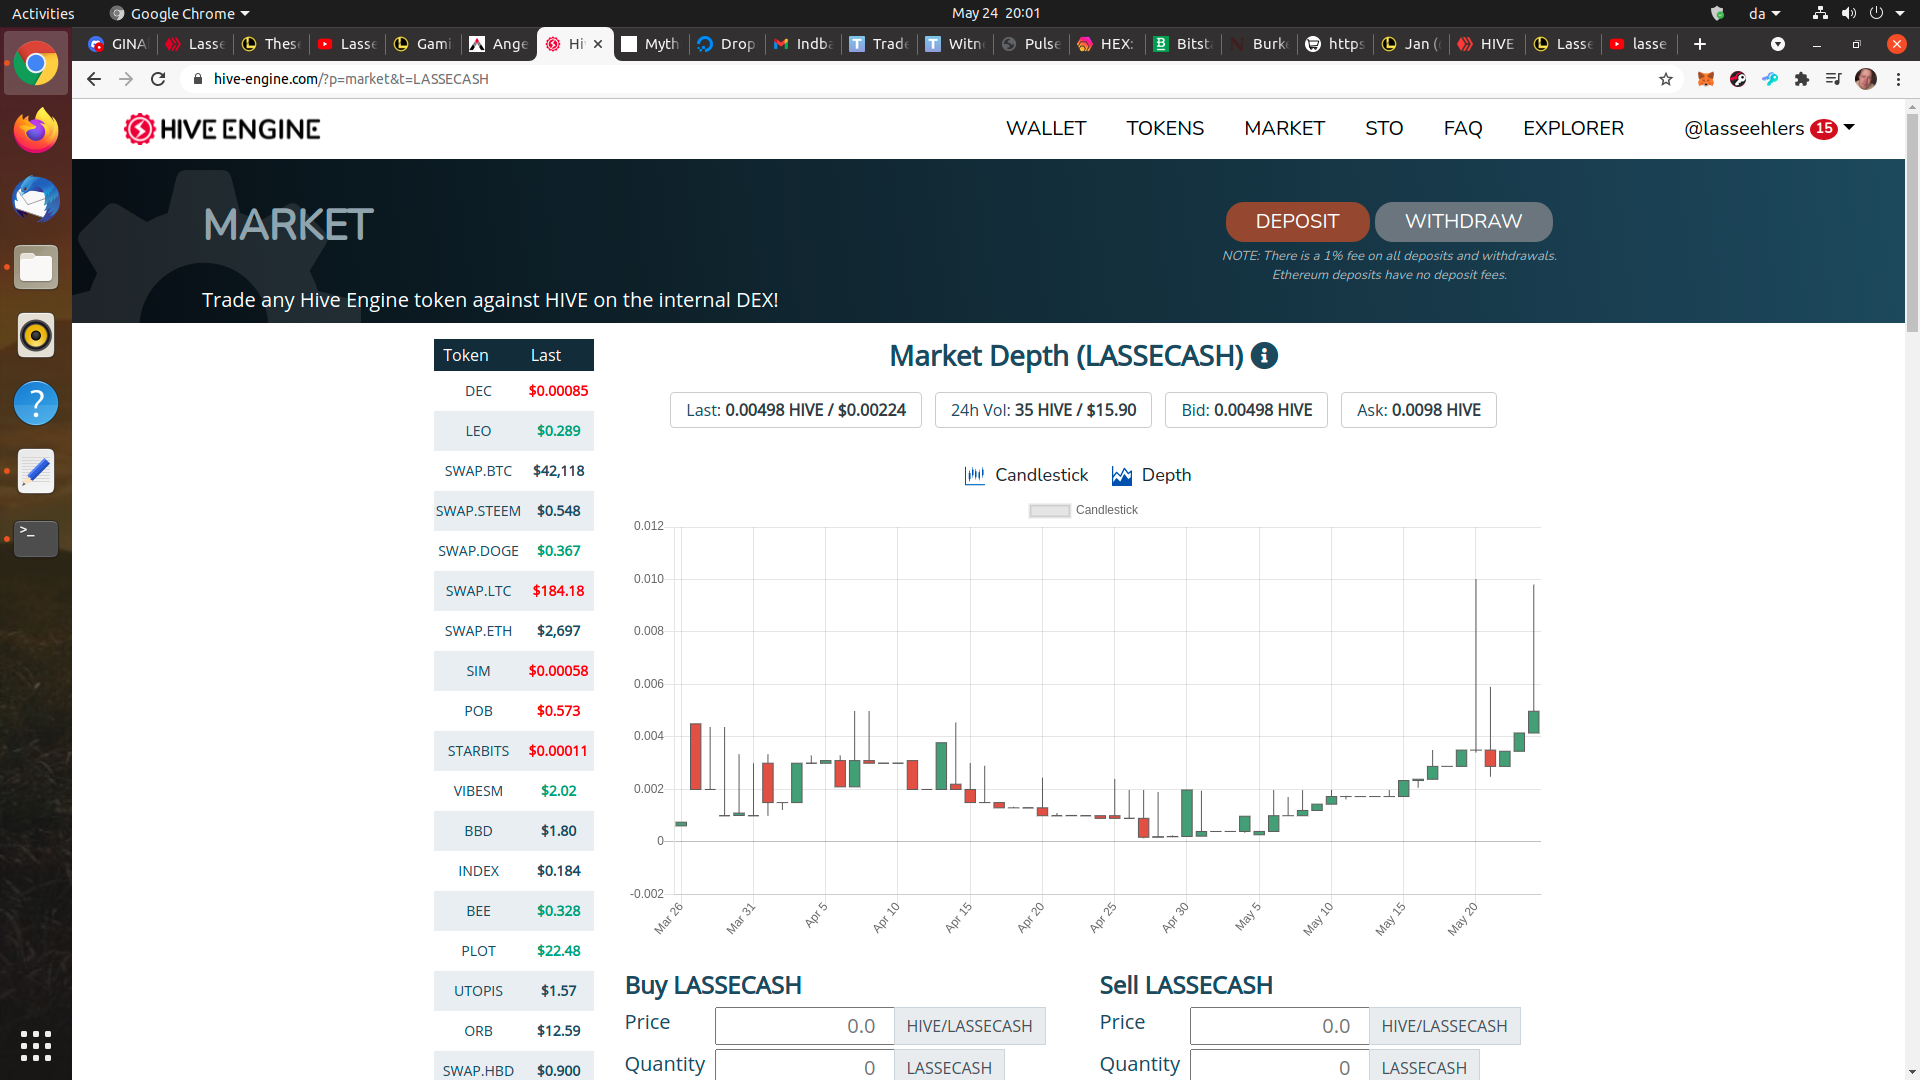
Task: Open the May 24 20:01 clock calendar
Action: [996, 13]
